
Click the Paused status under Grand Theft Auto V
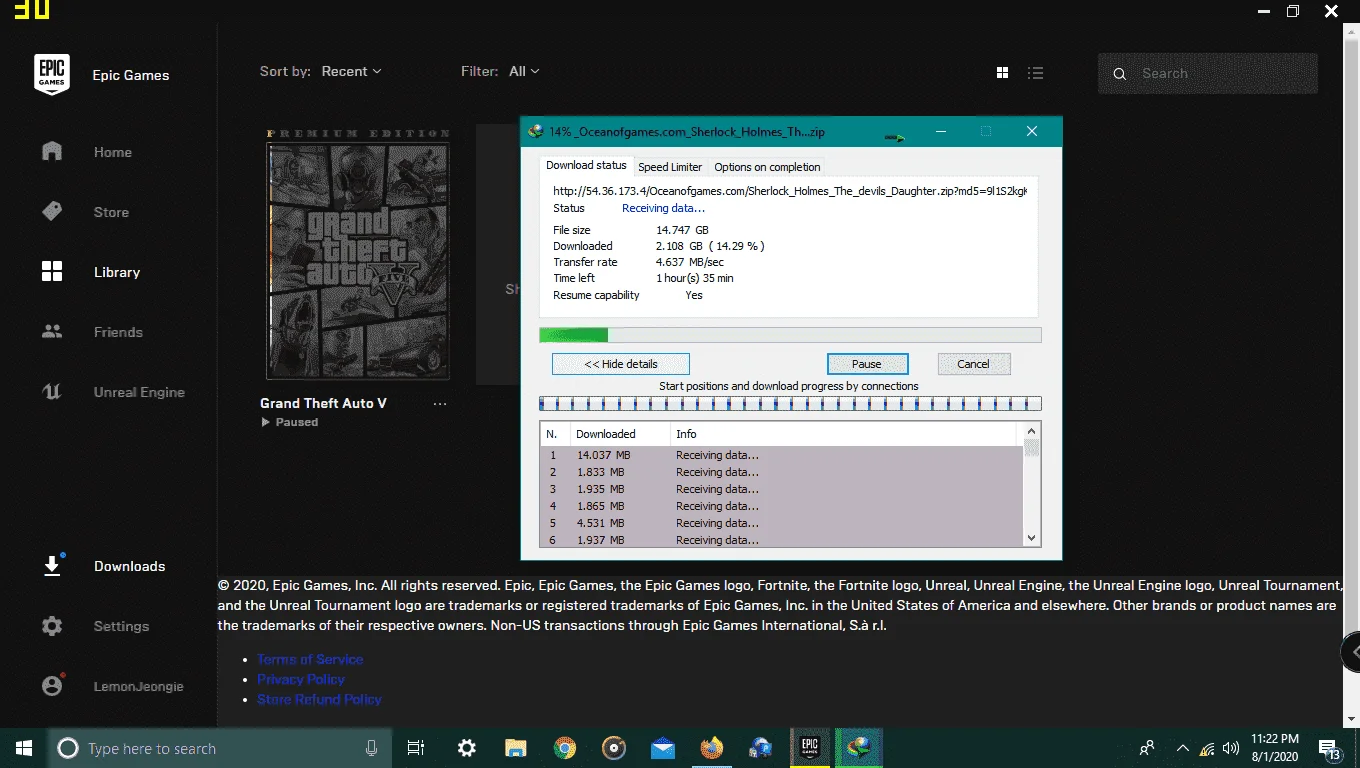290,422
